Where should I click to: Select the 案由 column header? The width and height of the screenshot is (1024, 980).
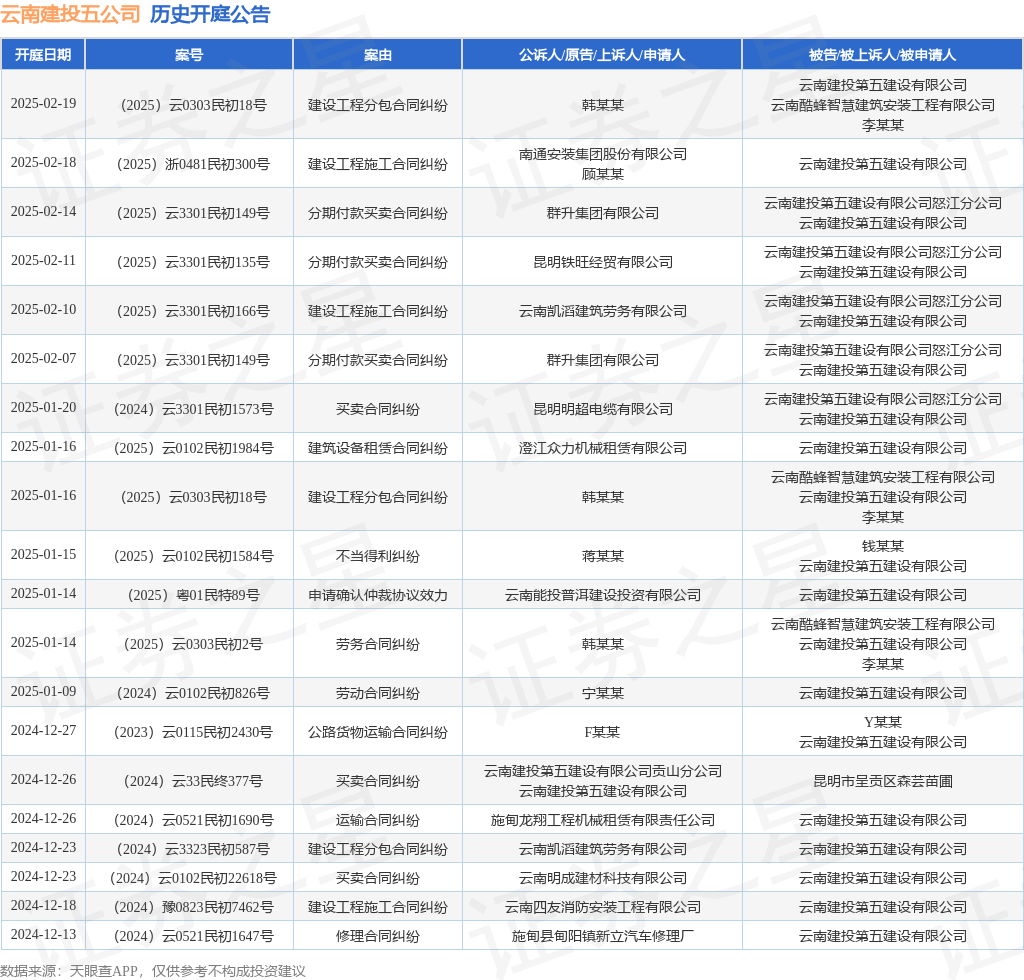point(377,55)
